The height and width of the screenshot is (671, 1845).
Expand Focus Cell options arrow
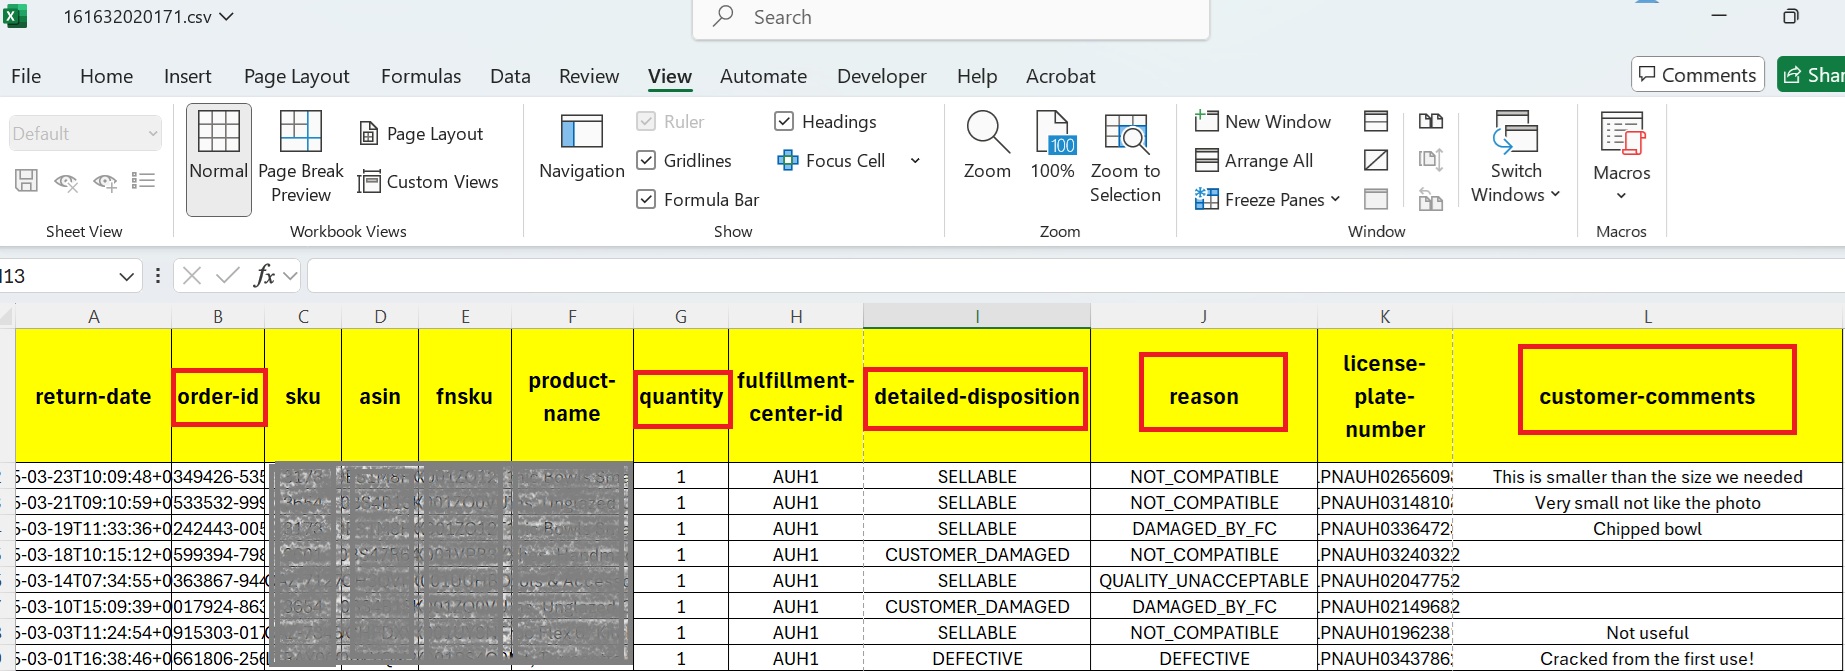tap(915, 160)
